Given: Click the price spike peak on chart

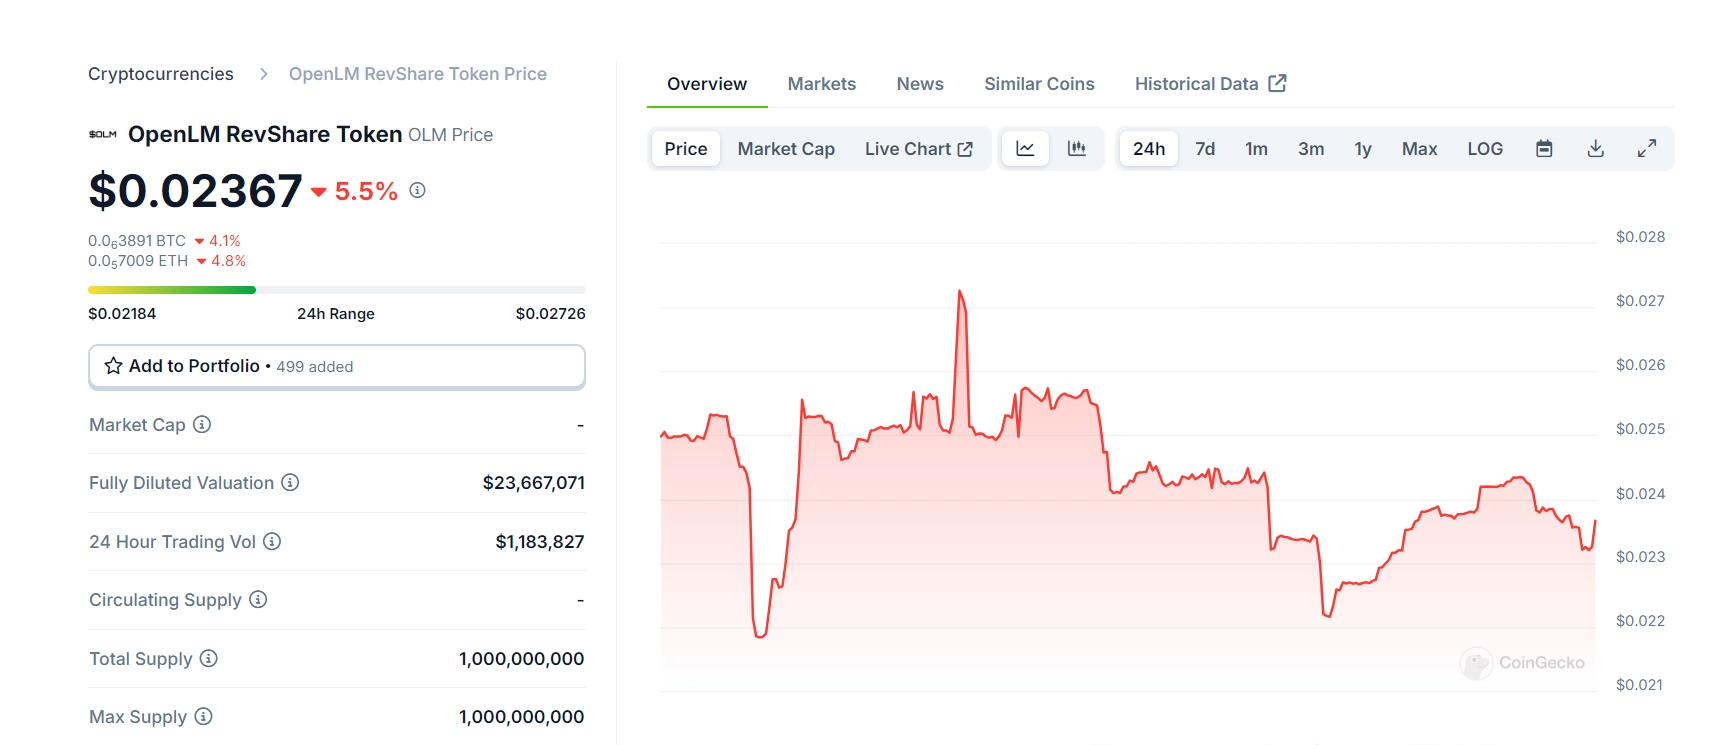Looking at the screenshot, I should click(960, 292).
